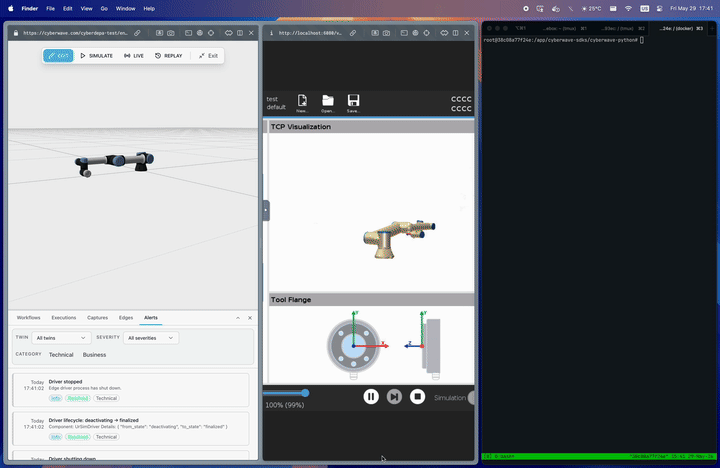This screenshot has height=468, width=720.
Task: Click the Open folder icon in URSim
Action: coord(327,103)
